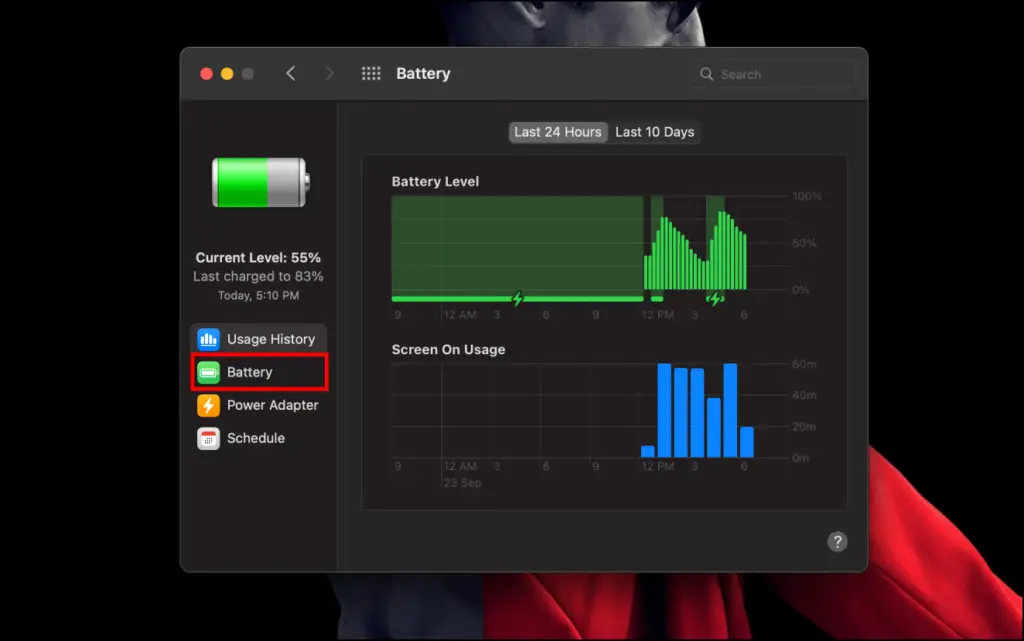Switch to Last 24 Hours tab

[x=558, y=132]
